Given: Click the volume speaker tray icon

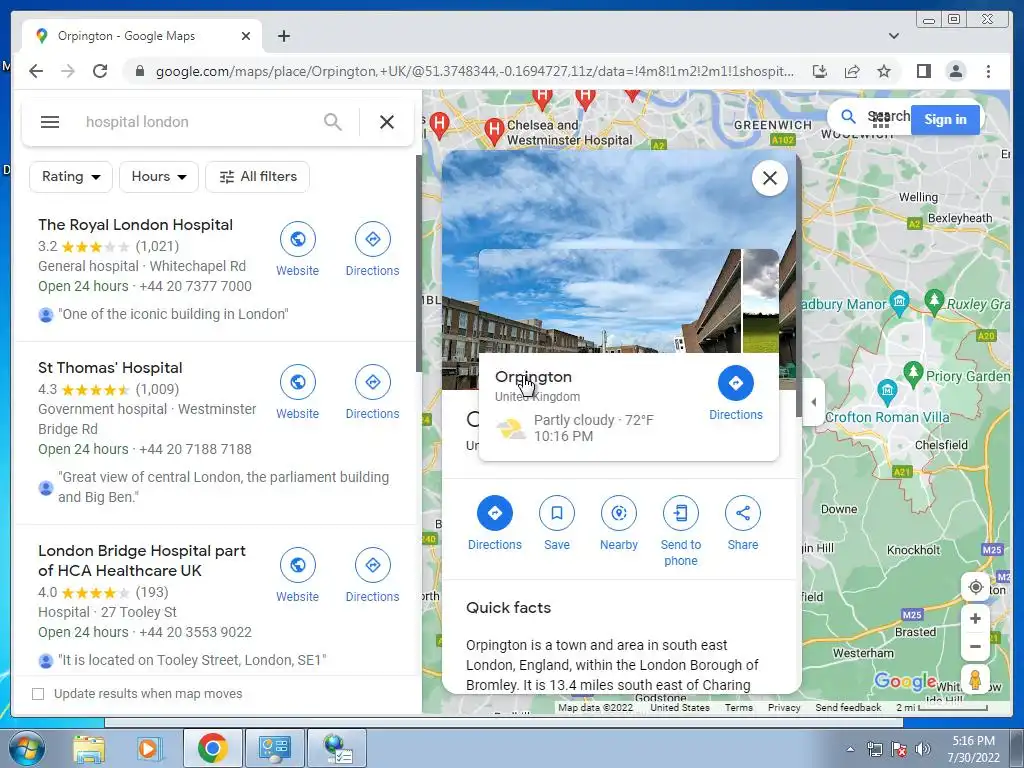Looking at the screenshot, I should point(923,749).
